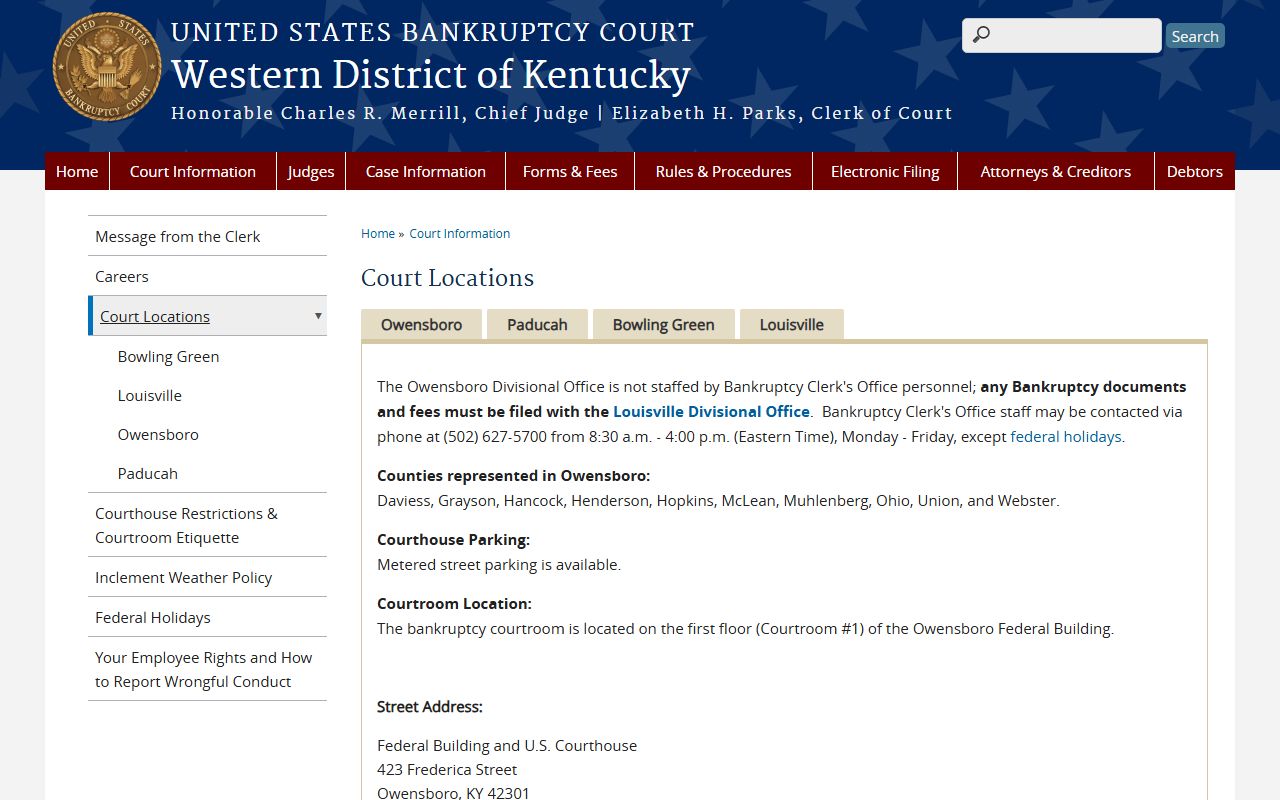Open the Court Information menu
The image size is (1280, 800).
(x=192, y=171)
